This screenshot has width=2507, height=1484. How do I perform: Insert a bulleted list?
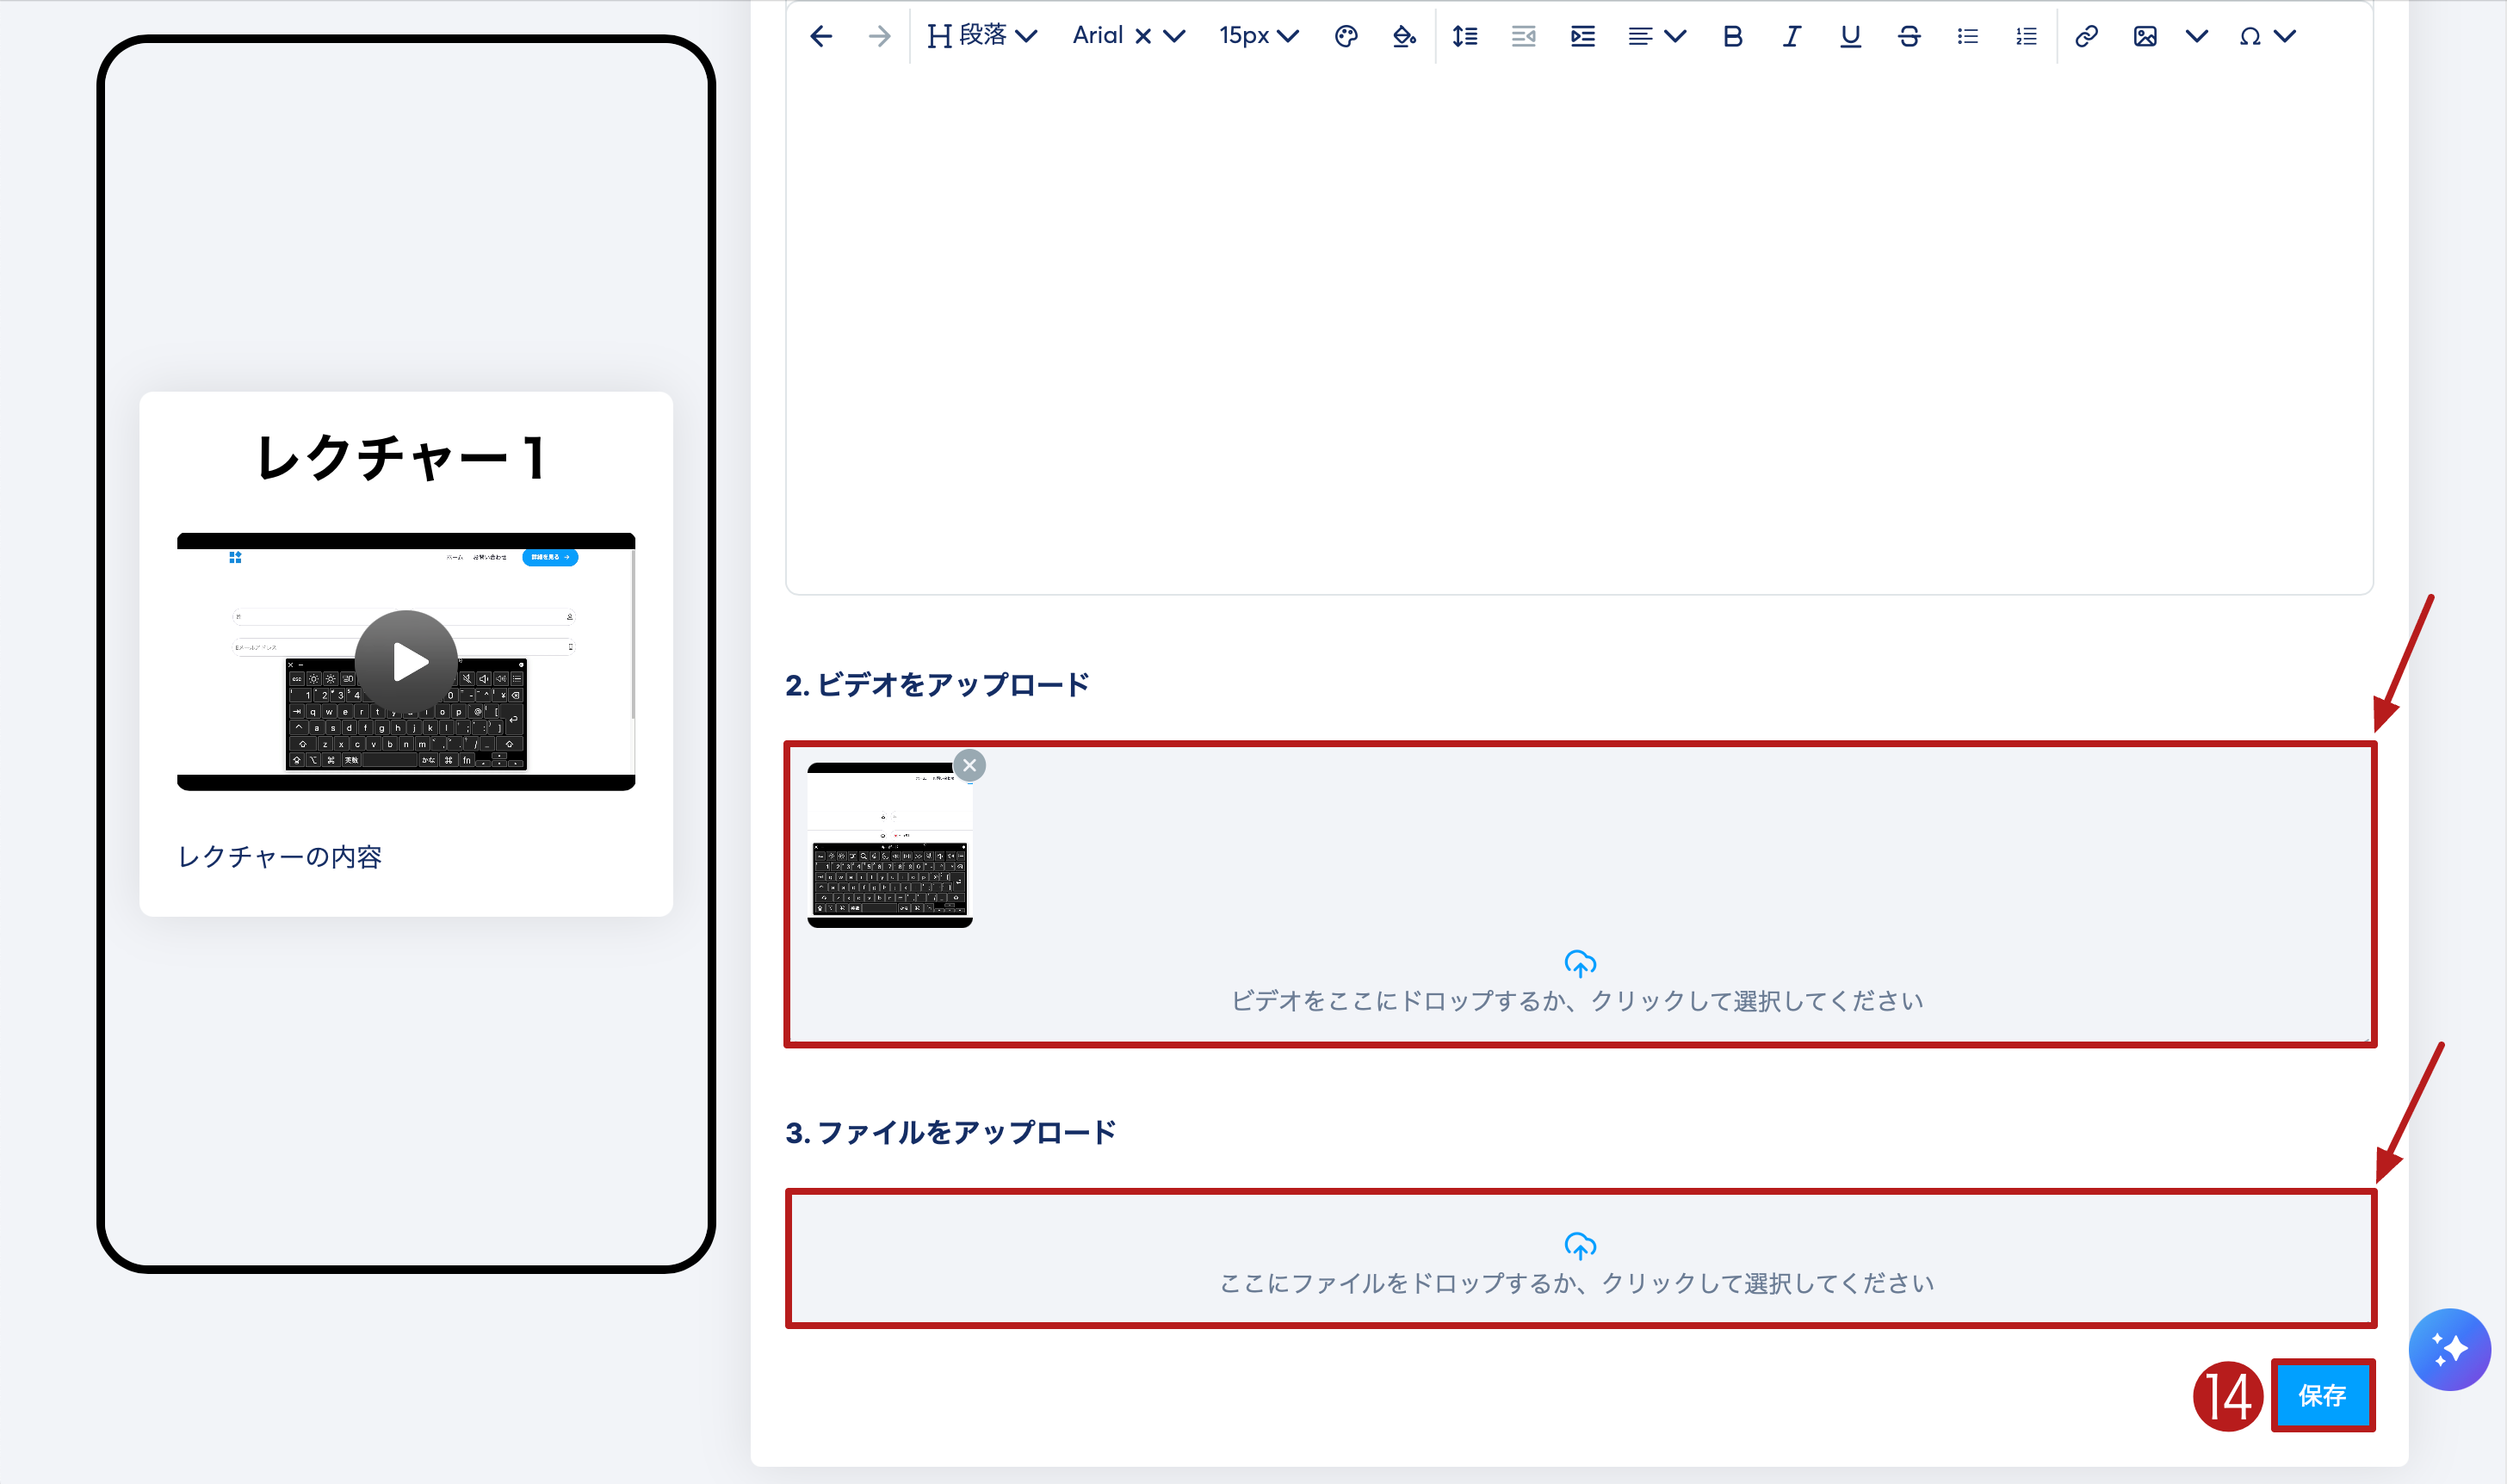pos(1967,37)
